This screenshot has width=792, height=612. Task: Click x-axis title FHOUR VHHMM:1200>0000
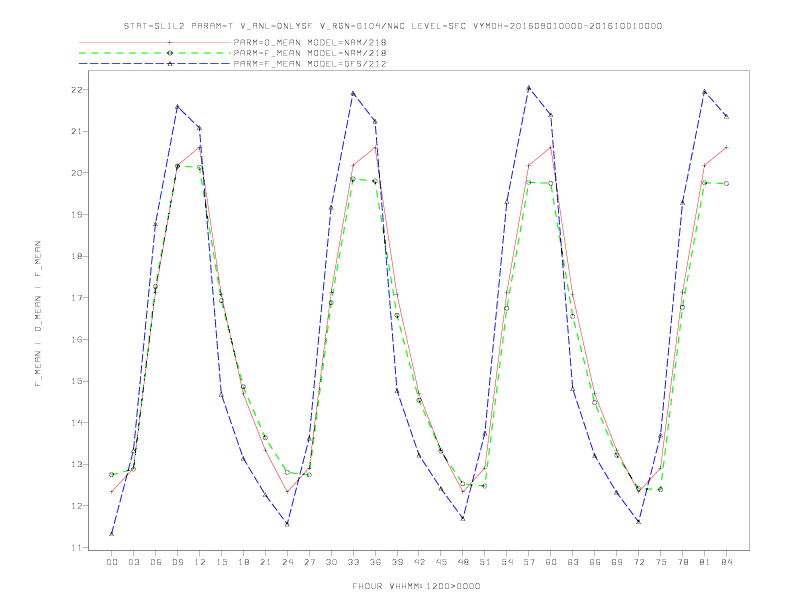pyautogui.click(x=416, y=586)
